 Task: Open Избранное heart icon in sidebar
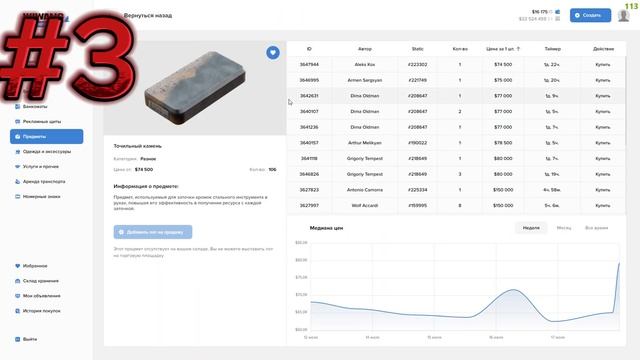point(18,266)
